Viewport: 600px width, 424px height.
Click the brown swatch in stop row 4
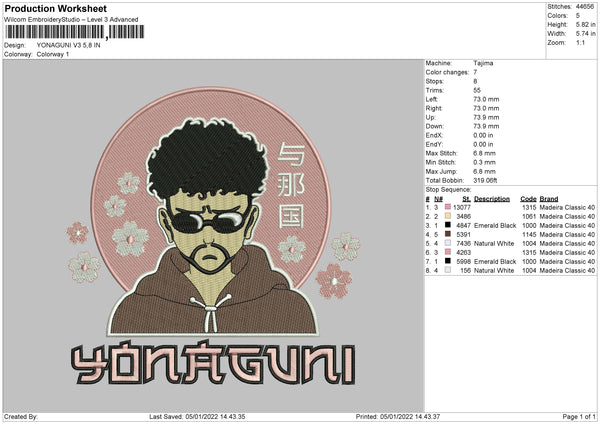click(448, 234)
